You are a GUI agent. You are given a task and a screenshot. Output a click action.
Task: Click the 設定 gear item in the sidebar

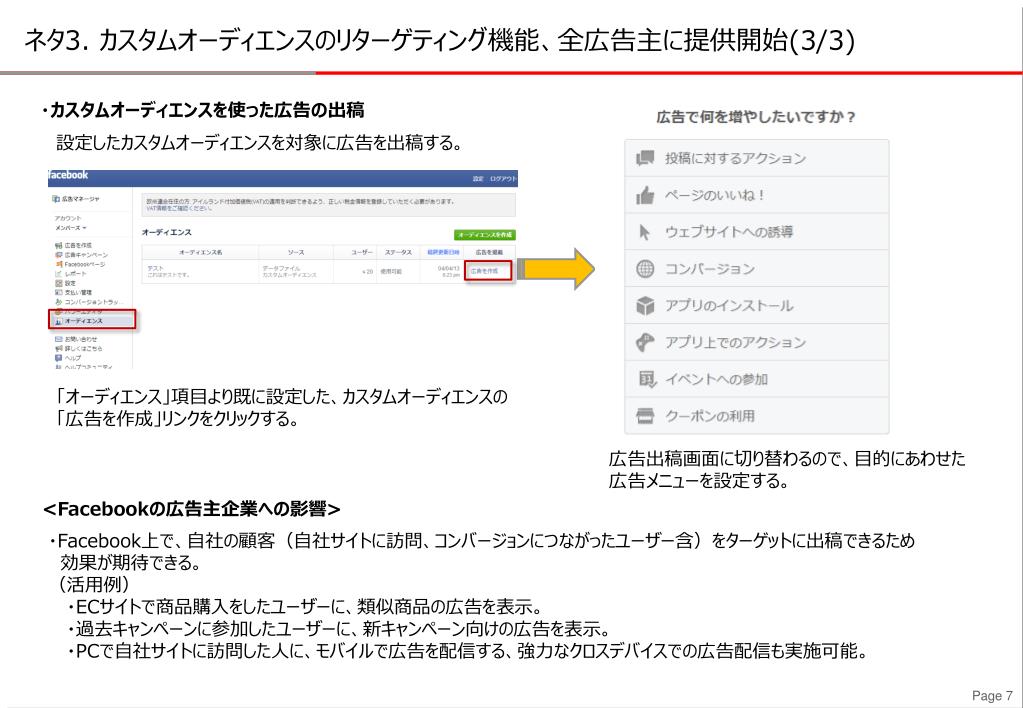pyautogui.click(x=65, y=283)
